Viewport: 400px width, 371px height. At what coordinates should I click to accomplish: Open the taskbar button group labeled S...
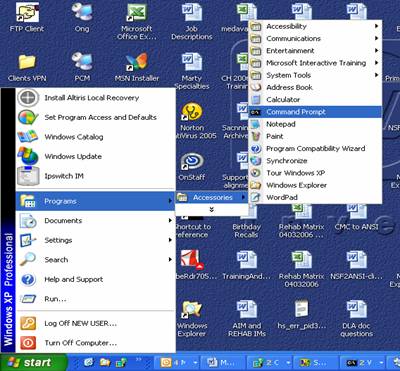(316, 363)
